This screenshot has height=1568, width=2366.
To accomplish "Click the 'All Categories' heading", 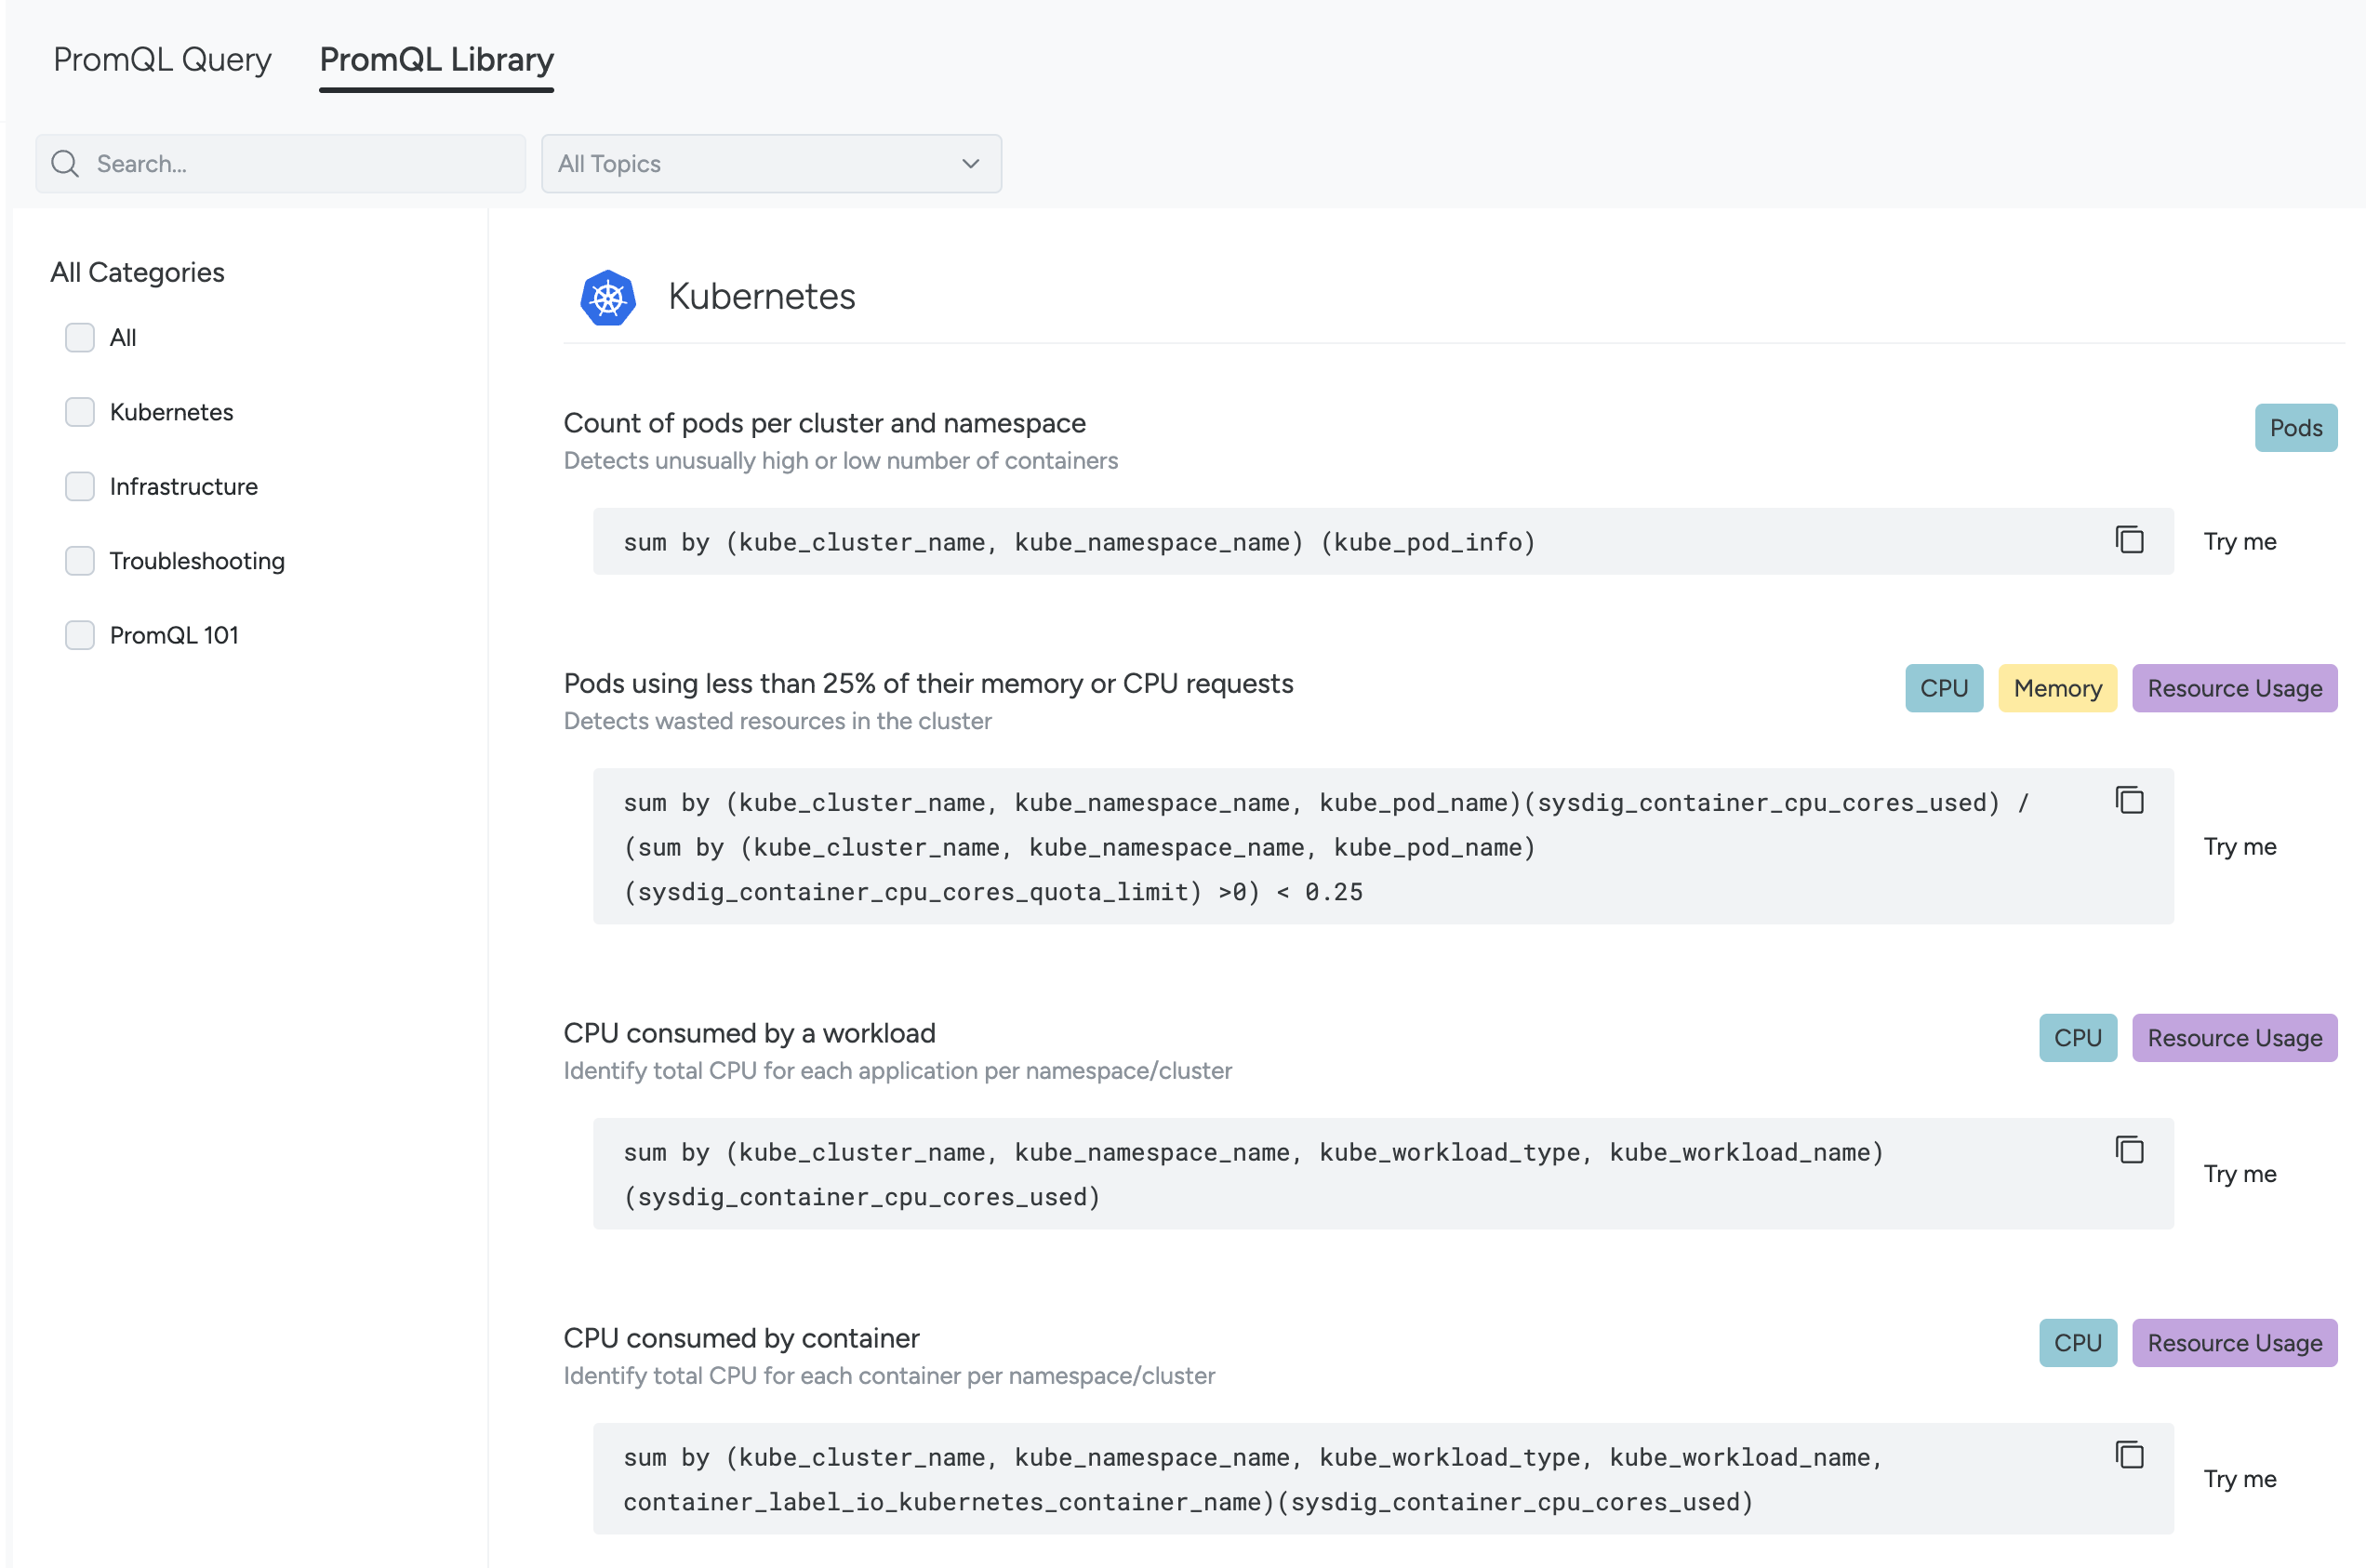I will tap(137, 272).
